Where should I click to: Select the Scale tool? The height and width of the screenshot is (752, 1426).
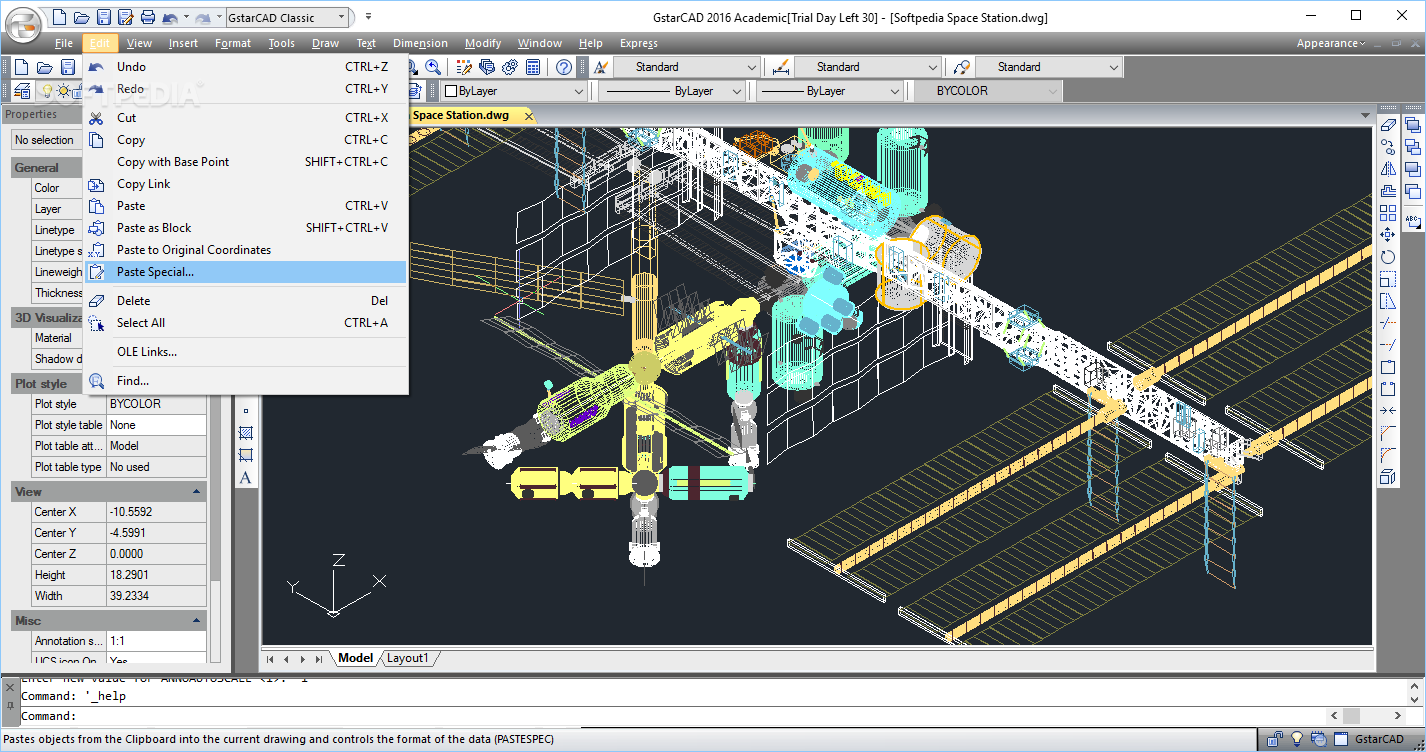[1388, 279]
